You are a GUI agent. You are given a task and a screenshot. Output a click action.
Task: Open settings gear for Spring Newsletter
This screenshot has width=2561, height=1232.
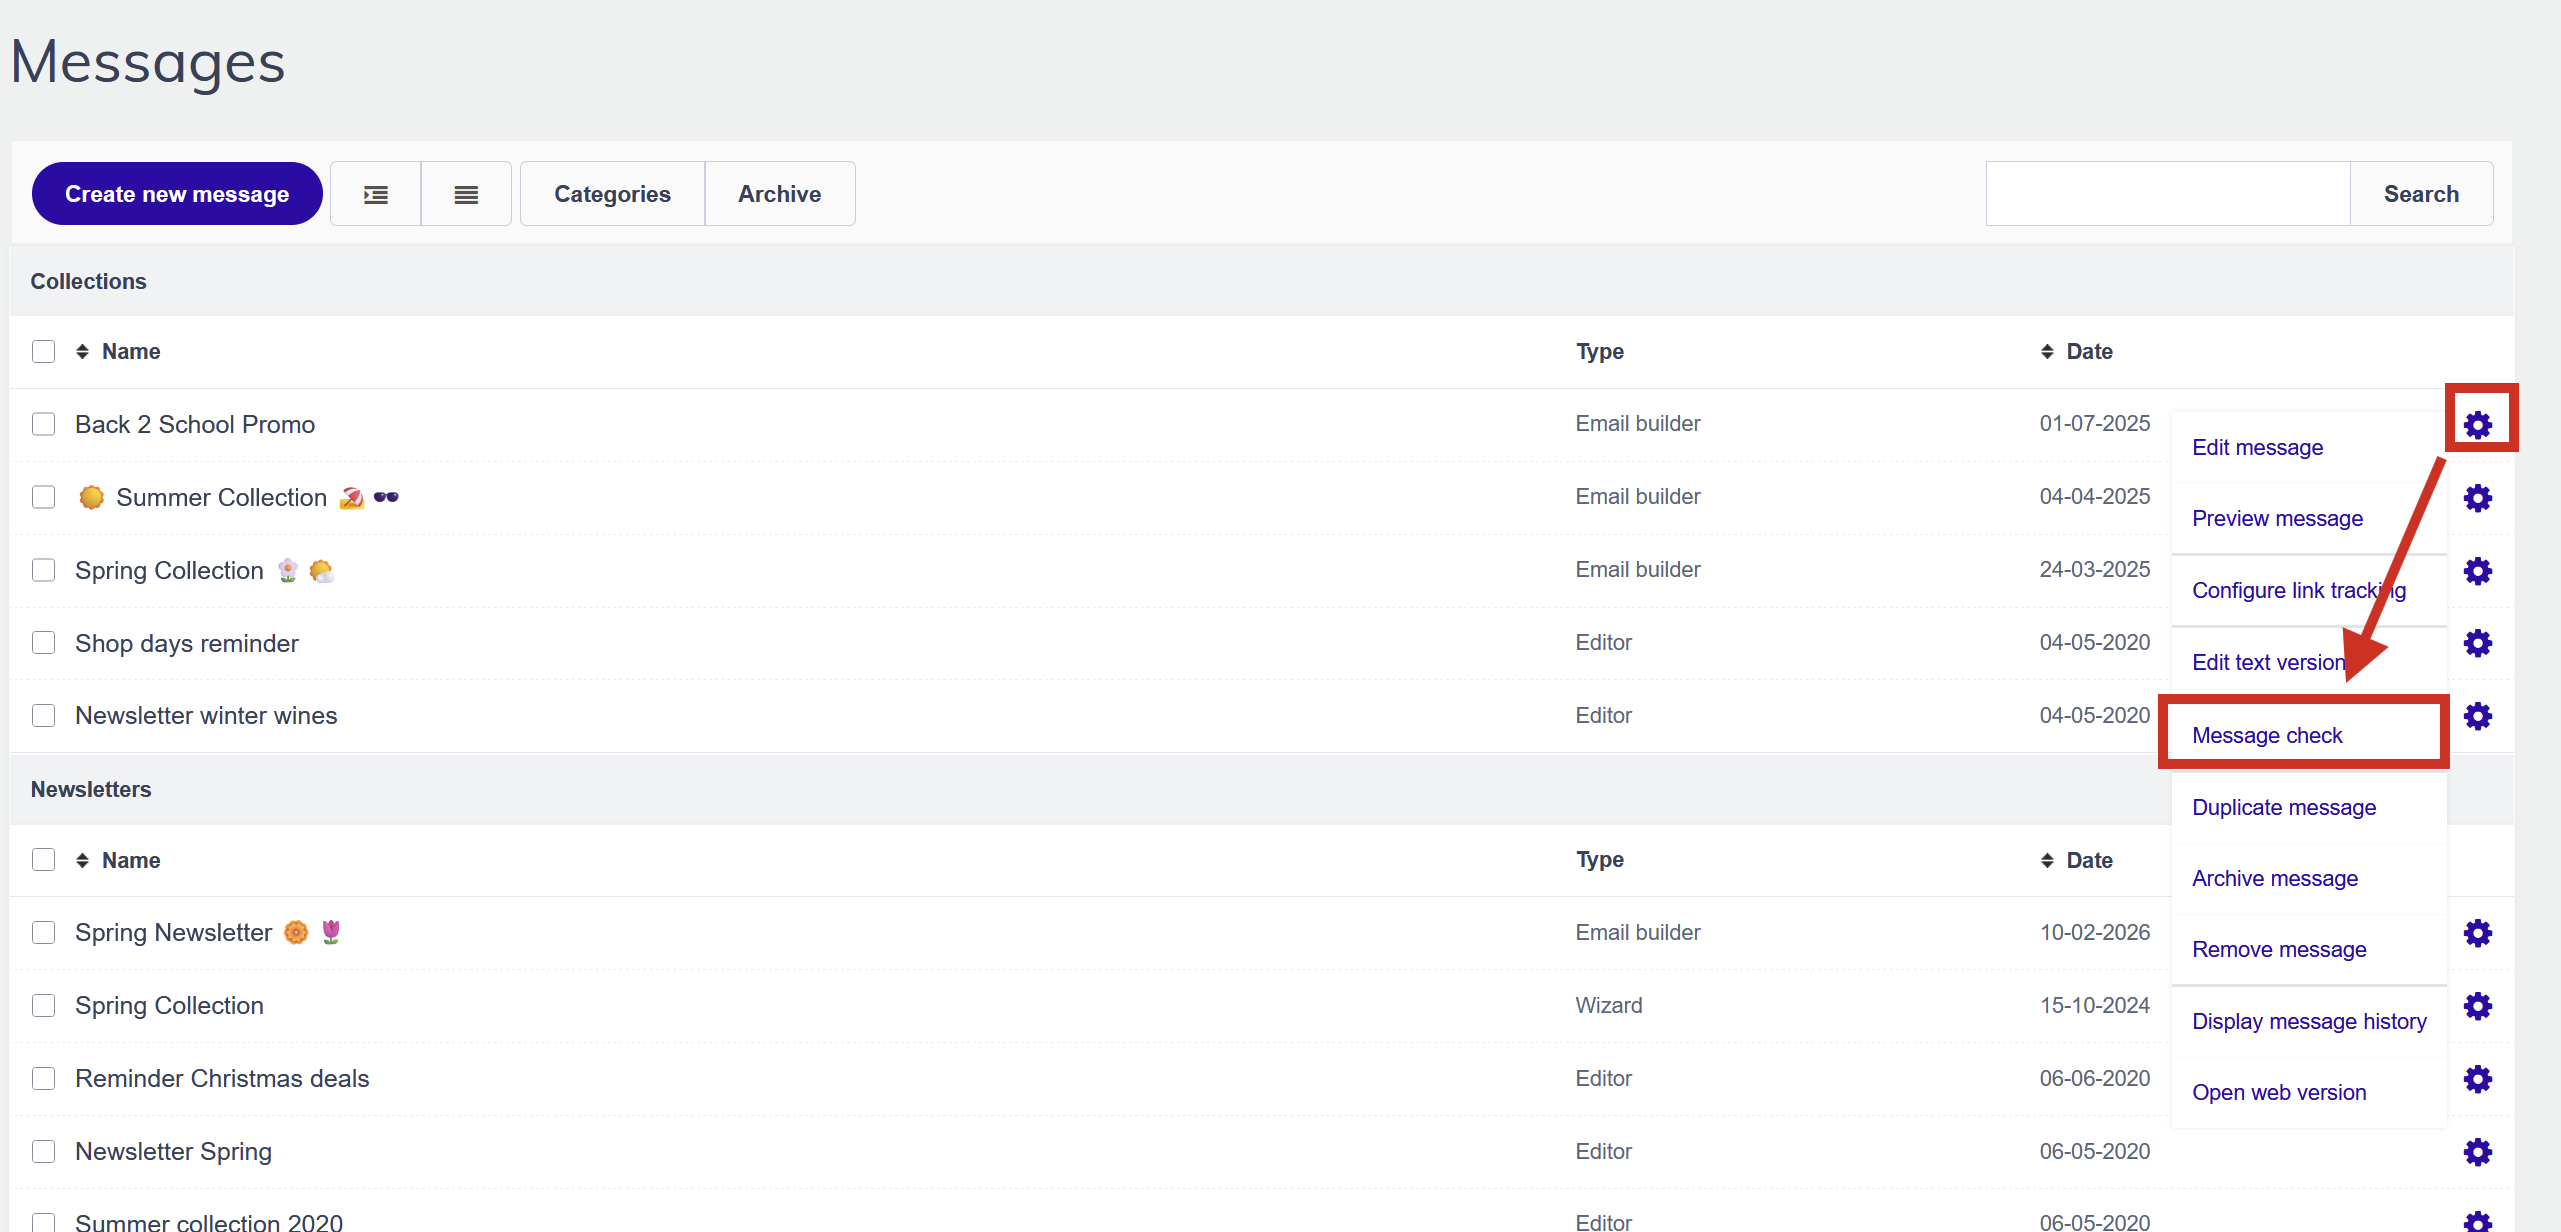coord(2477,933)
